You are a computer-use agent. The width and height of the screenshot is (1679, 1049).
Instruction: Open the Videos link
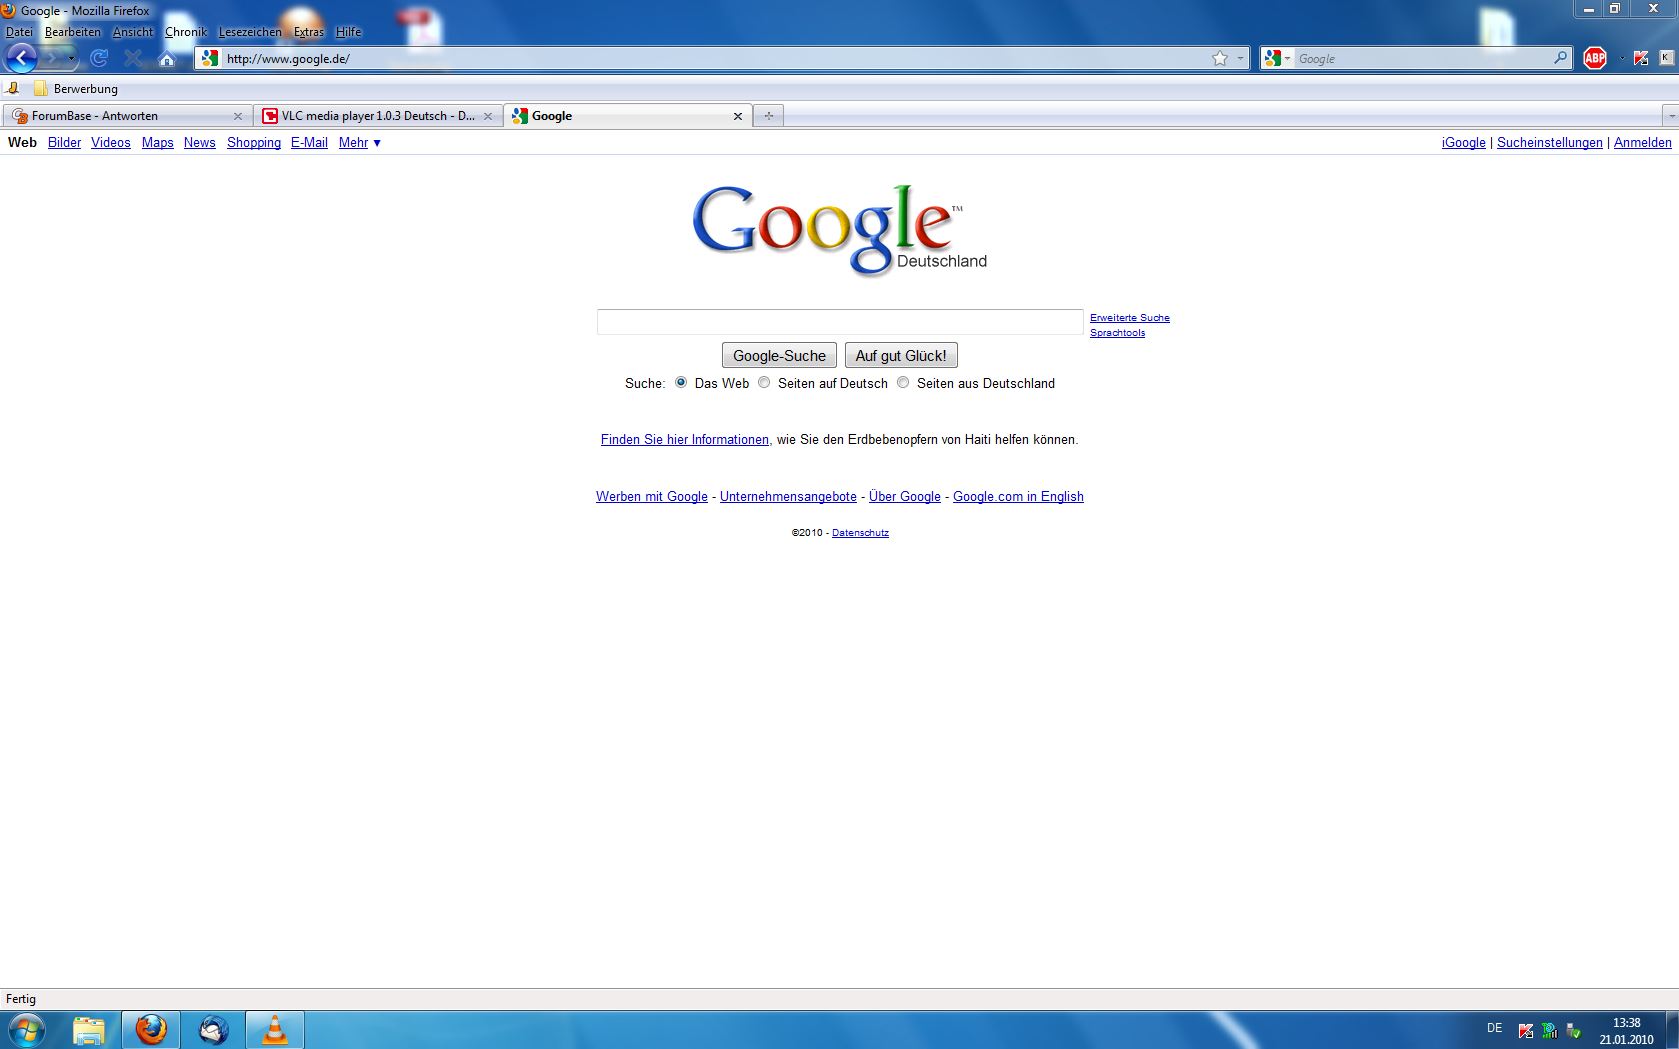tap(111, 143)
